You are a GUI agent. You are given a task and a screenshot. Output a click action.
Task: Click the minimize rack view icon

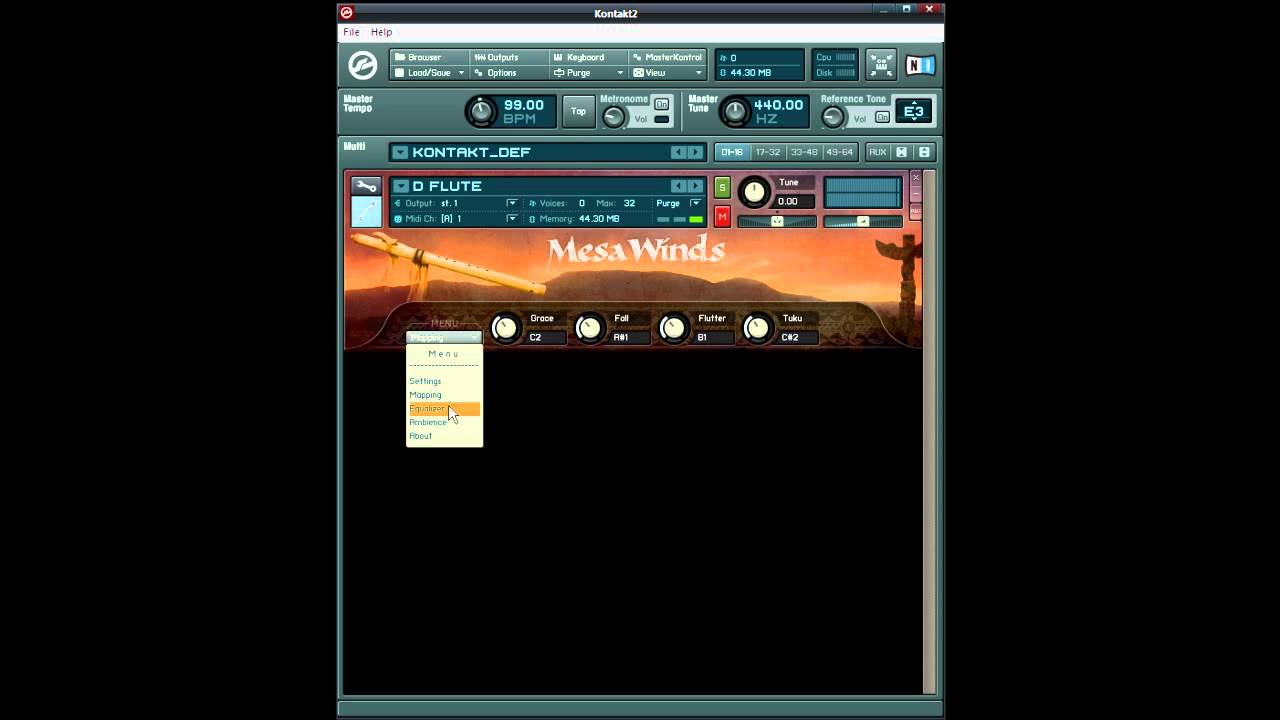(x=881, y=65)
